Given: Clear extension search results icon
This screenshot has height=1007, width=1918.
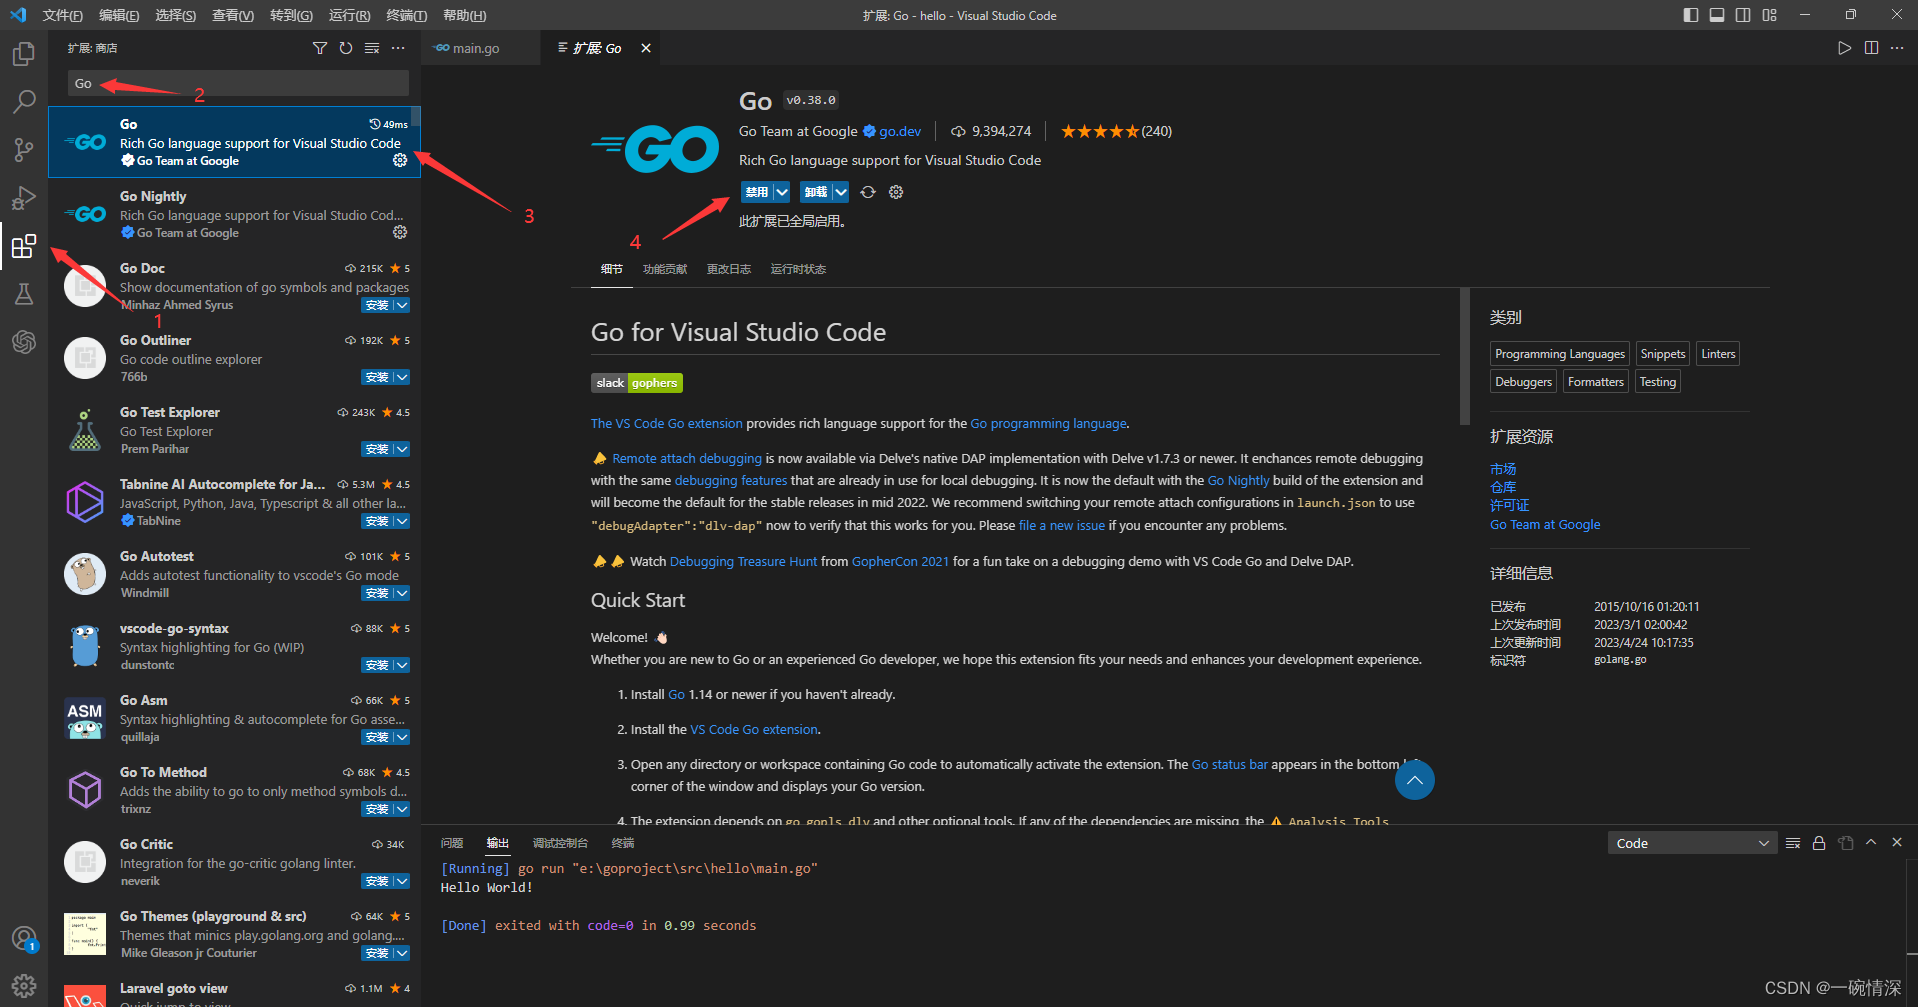Looking at the screenshot, I should point(372,48).
